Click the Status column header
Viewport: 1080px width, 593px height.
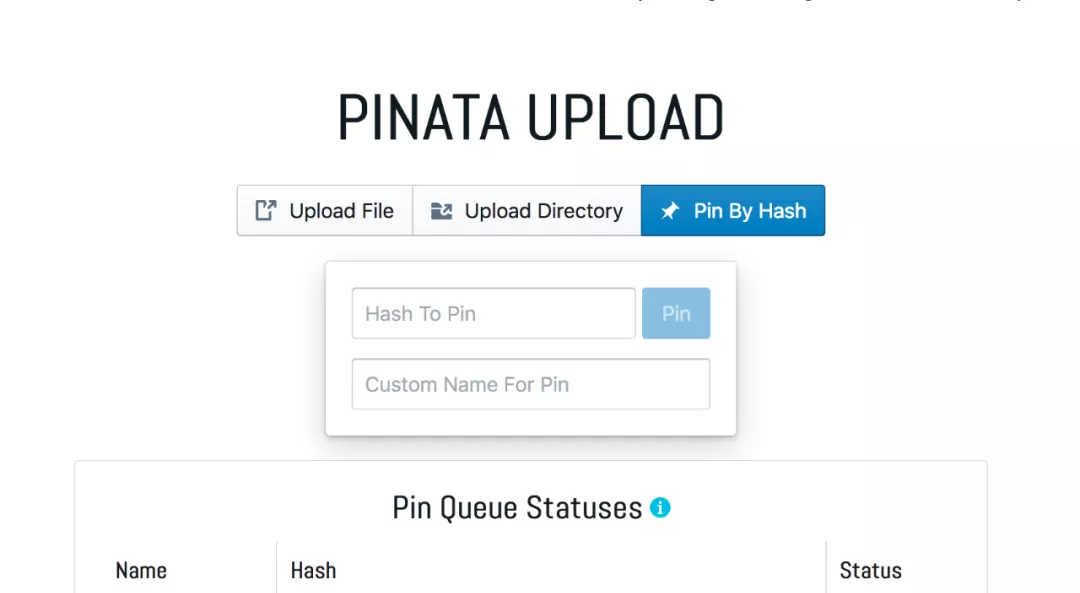870,571
